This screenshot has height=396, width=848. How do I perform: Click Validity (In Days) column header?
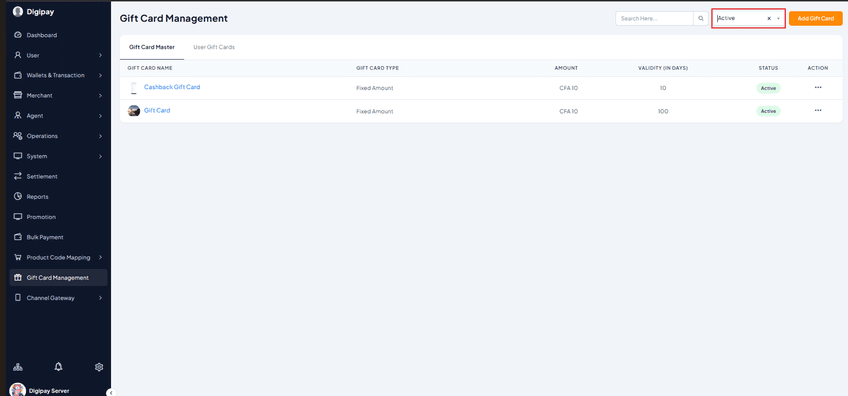pos(663,68)
